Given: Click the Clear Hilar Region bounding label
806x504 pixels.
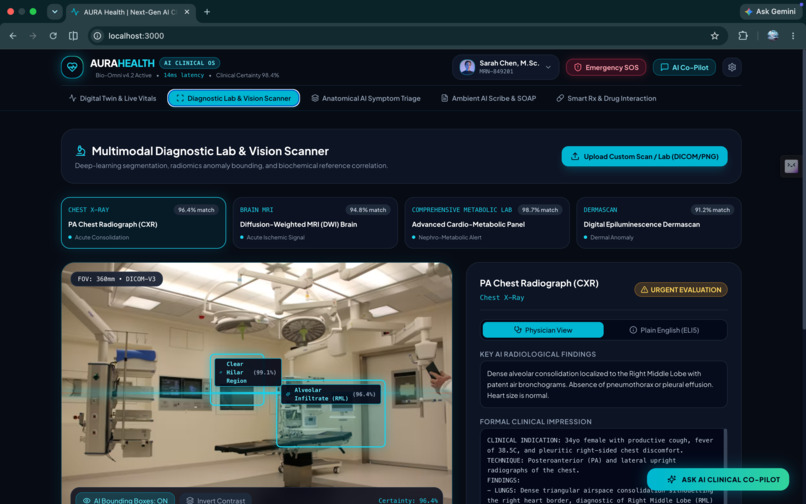Looking at the screenshot, I should pos(248,372).
